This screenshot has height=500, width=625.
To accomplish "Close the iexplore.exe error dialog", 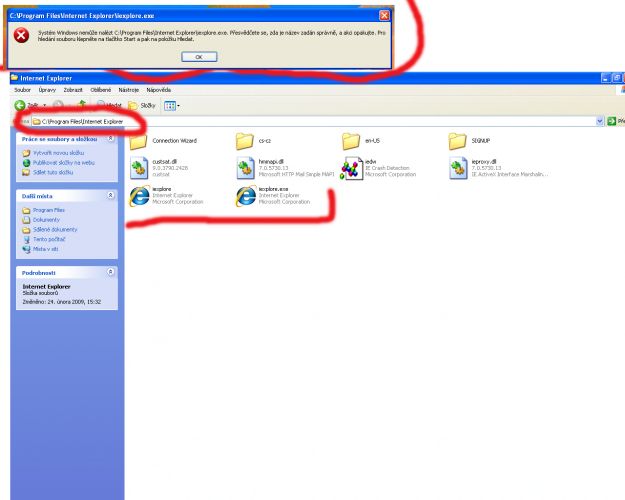I will tap(384, 16).
